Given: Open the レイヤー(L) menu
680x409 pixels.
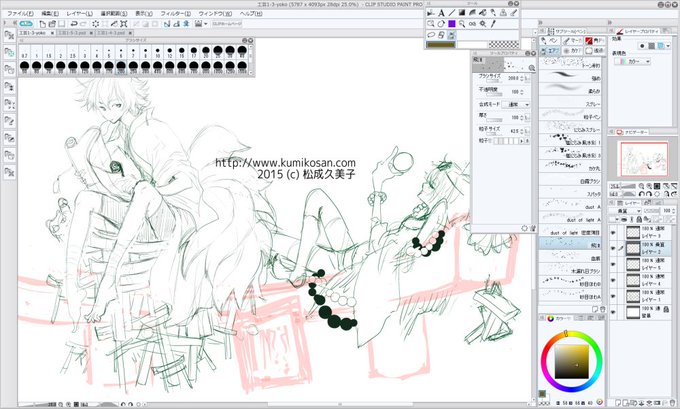Looking at the screenshot, I should pos(79,14).
